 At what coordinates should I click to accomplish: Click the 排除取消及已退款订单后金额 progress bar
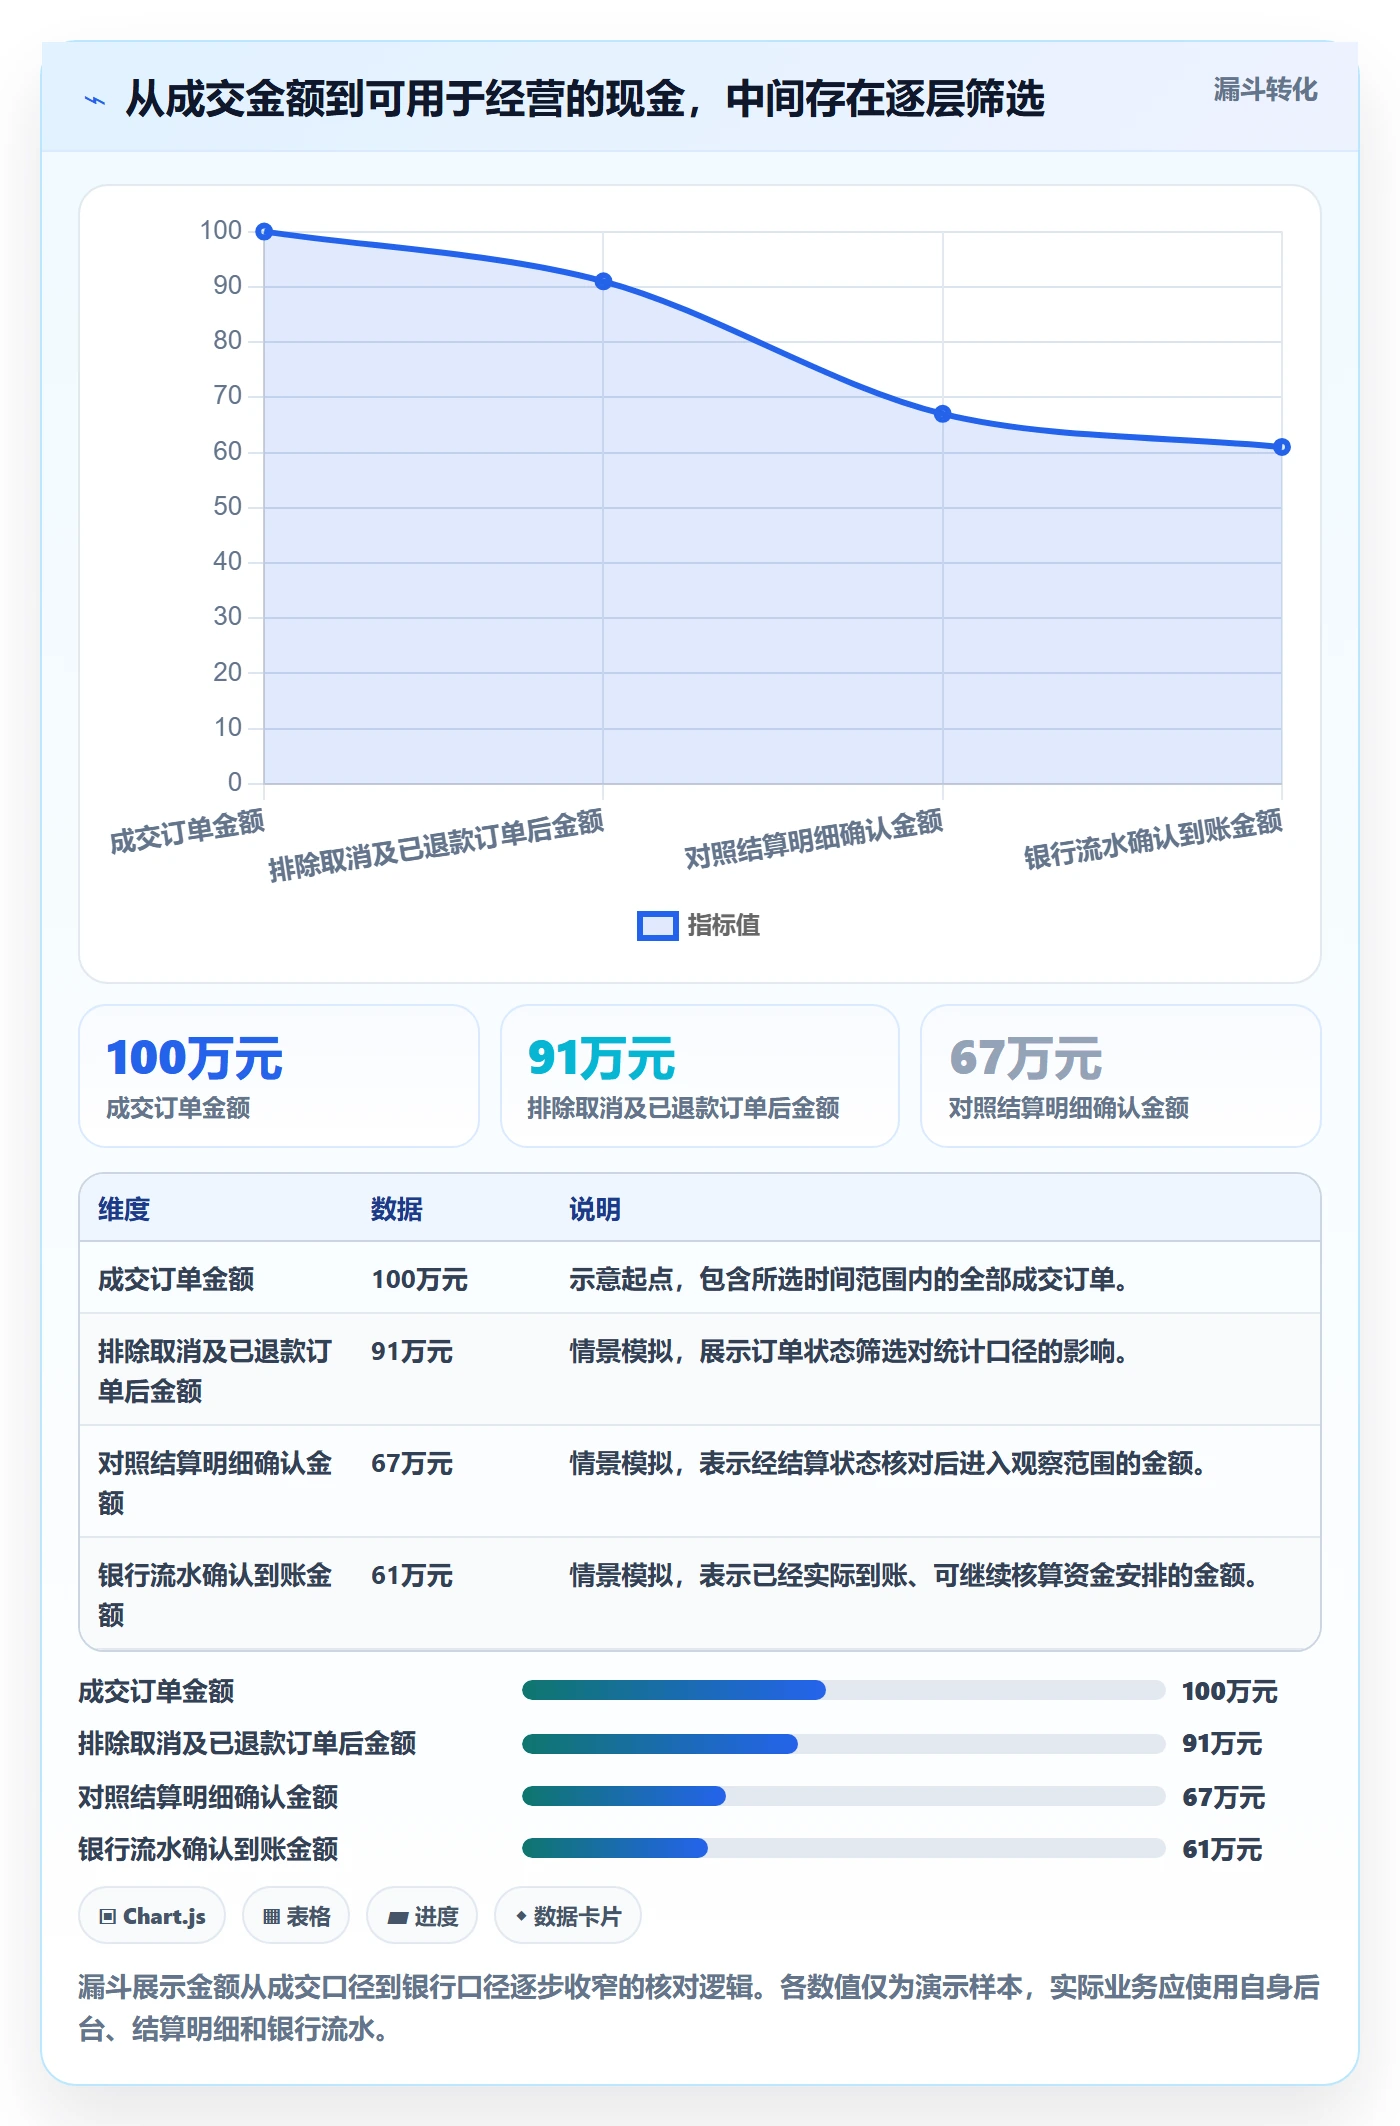pos(843,1744)
